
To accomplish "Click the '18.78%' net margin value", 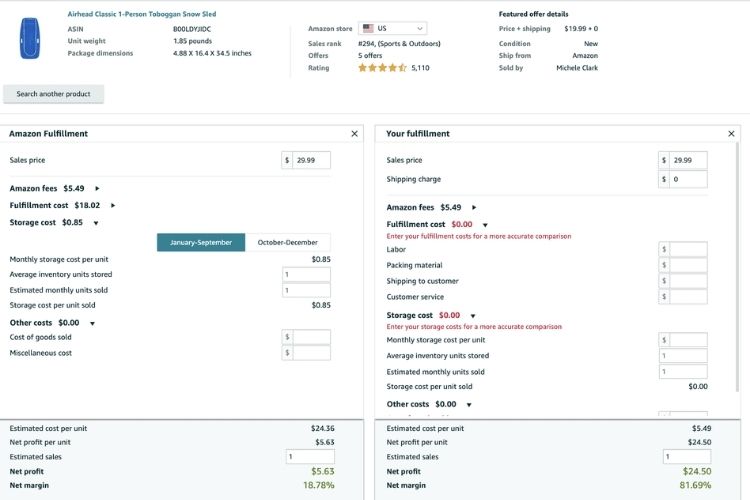I will [x=319, y=485].
